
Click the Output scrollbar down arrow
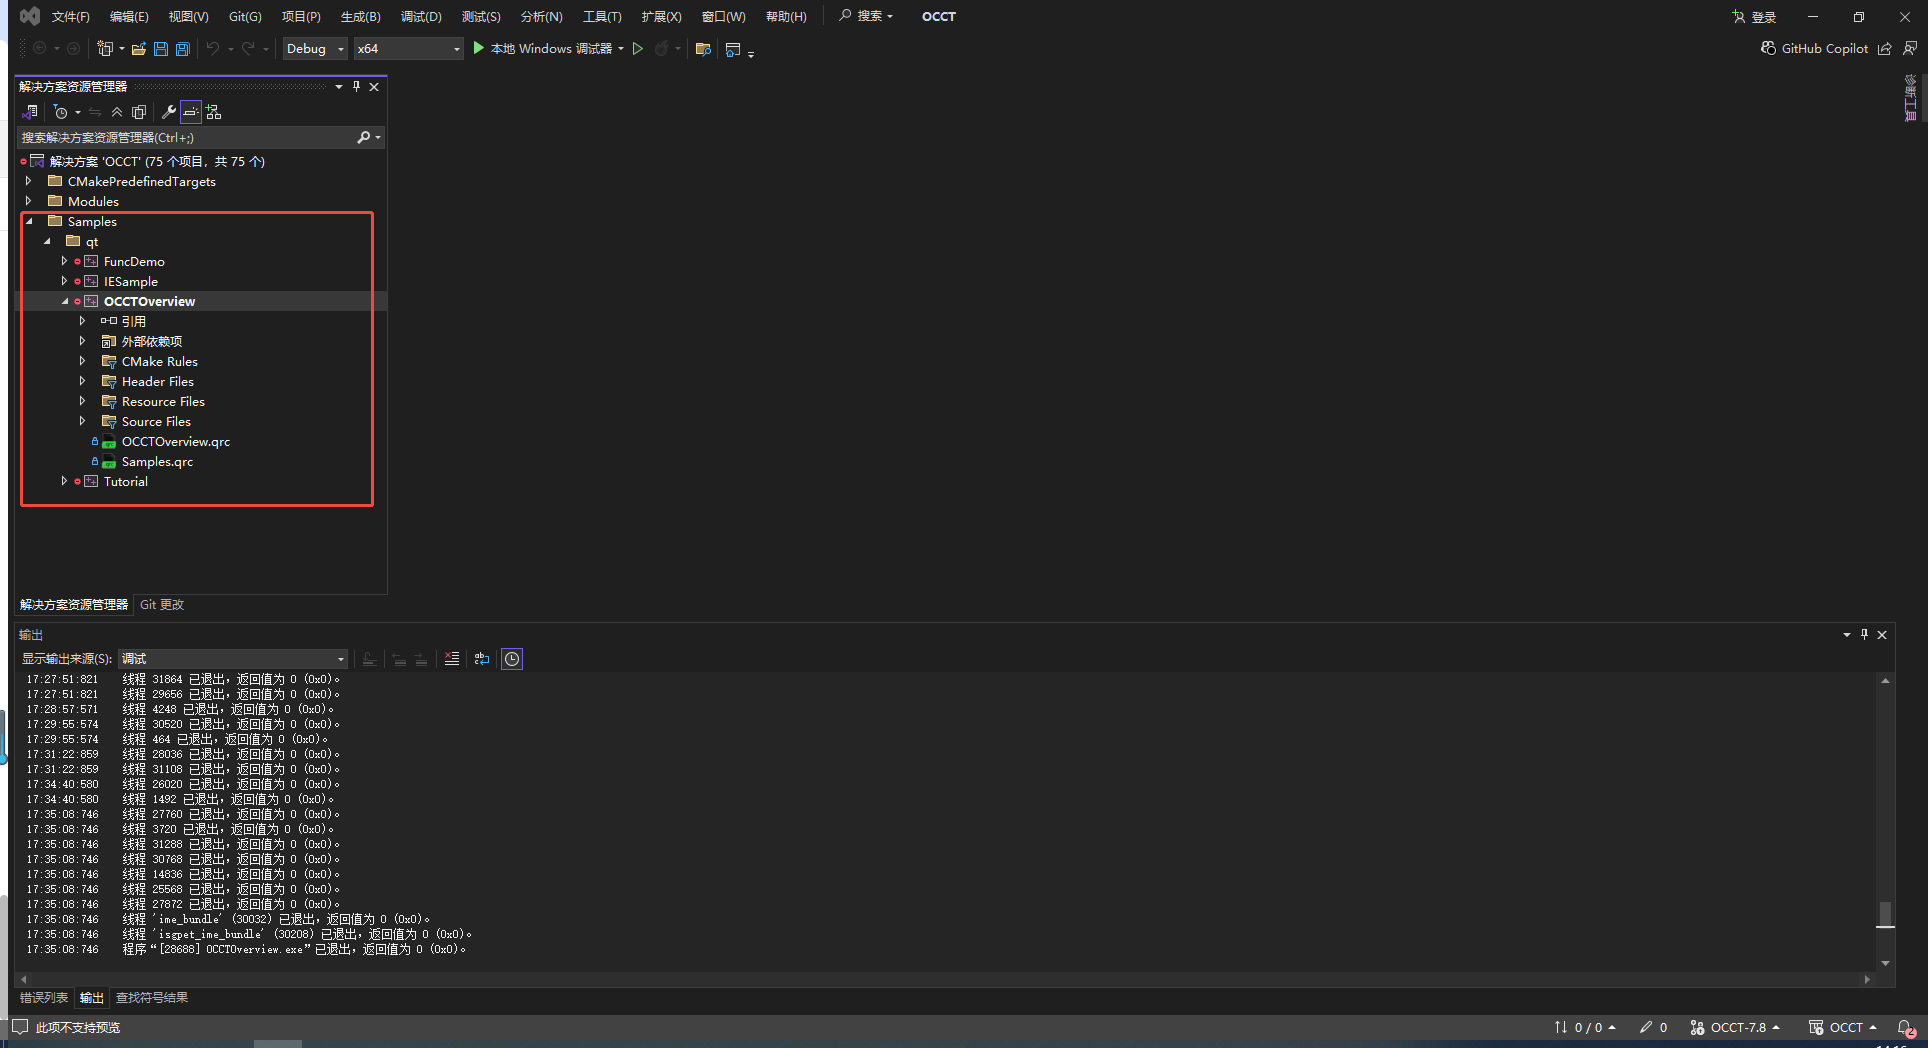pyautogui.click(x=1885, y=963)
